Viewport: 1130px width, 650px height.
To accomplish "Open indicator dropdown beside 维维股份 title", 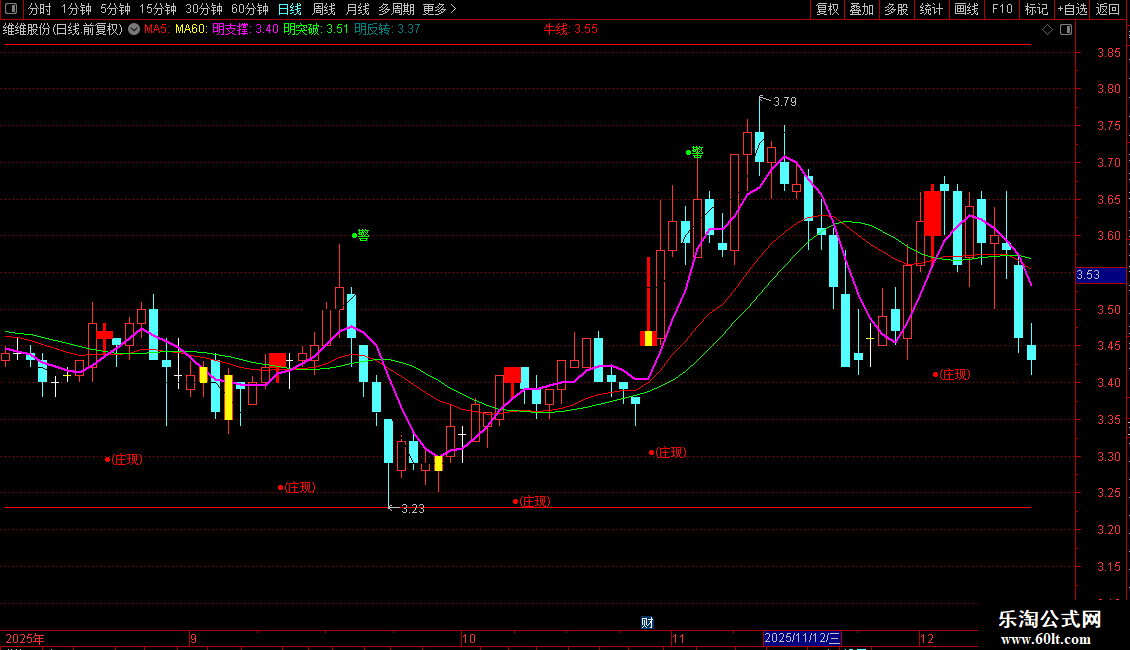I will 134,30.
